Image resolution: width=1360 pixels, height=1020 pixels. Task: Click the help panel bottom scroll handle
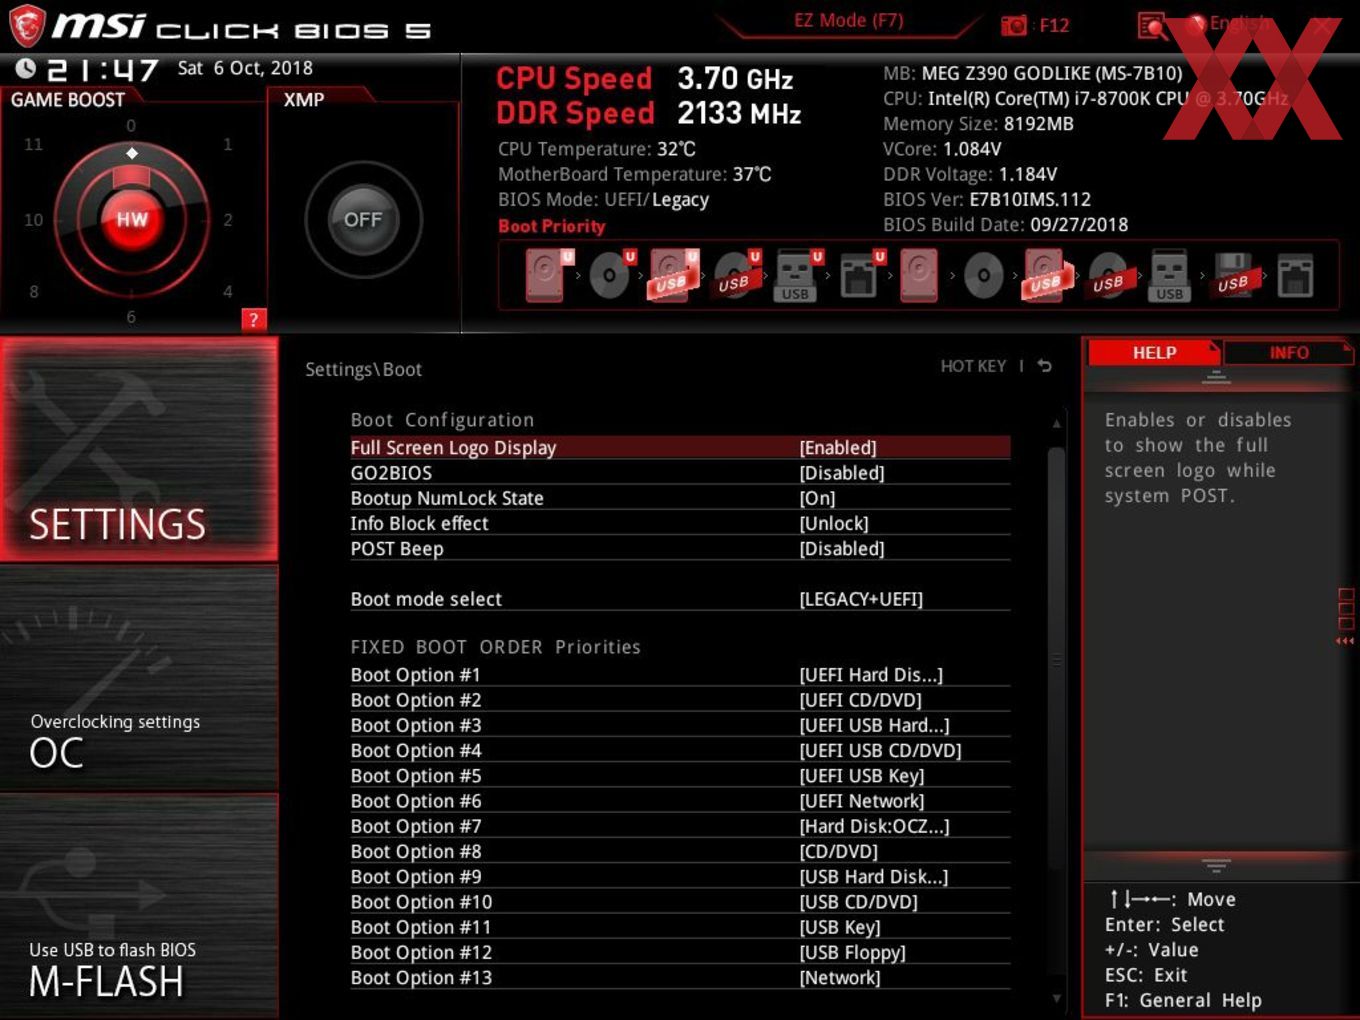pyautogui.click(x=1216, y=865)
